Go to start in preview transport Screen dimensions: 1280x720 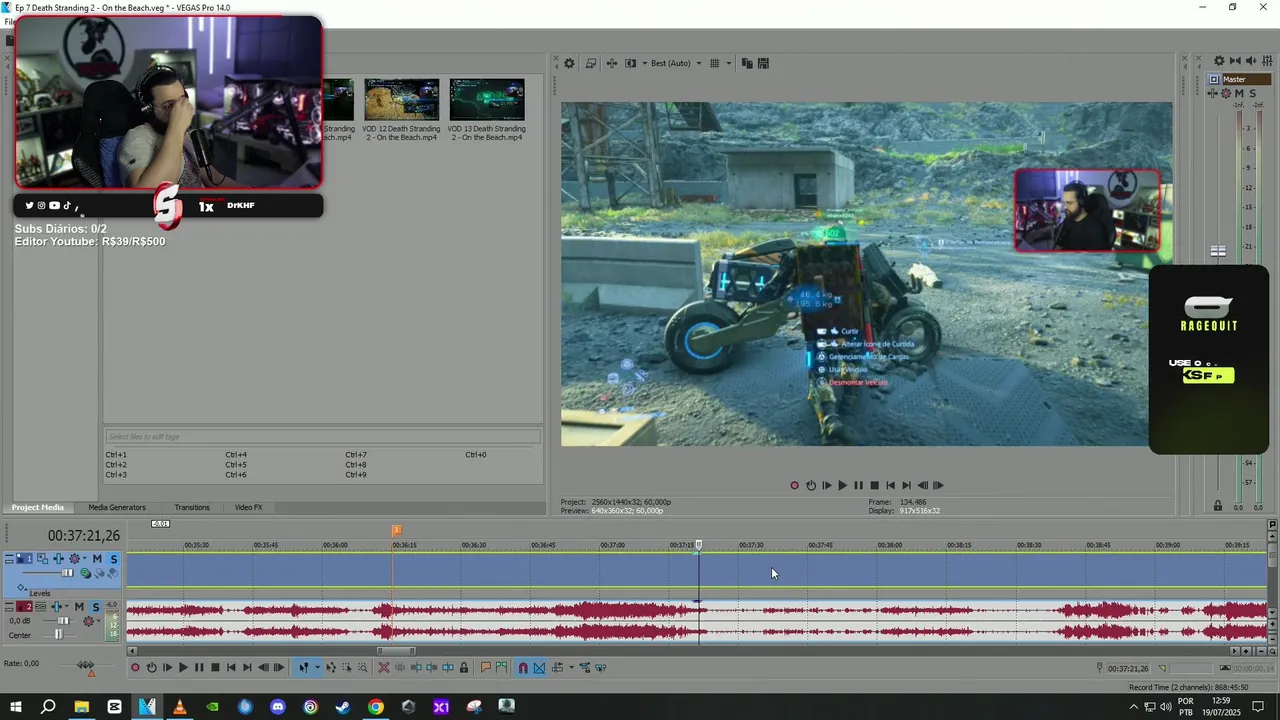click(x=890, y=485)
